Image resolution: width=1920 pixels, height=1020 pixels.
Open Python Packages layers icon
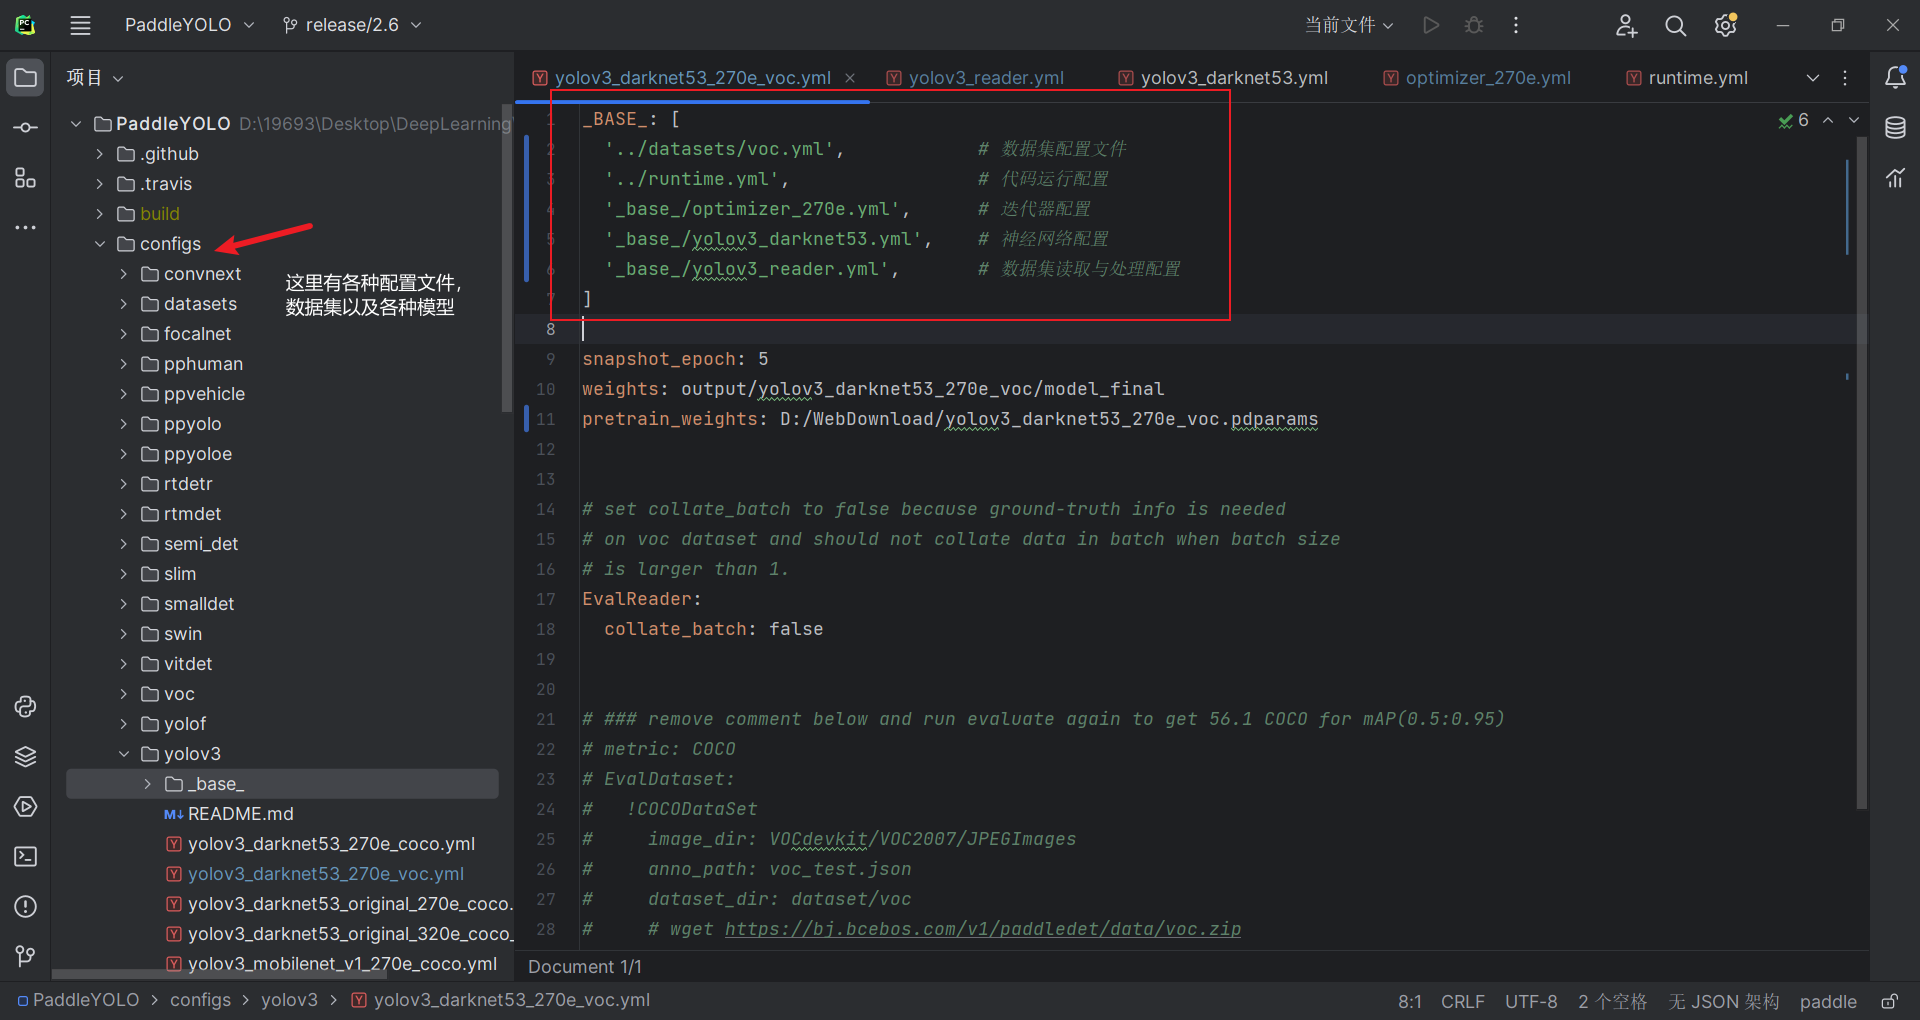pyautogui.click(x=26, y=757)
